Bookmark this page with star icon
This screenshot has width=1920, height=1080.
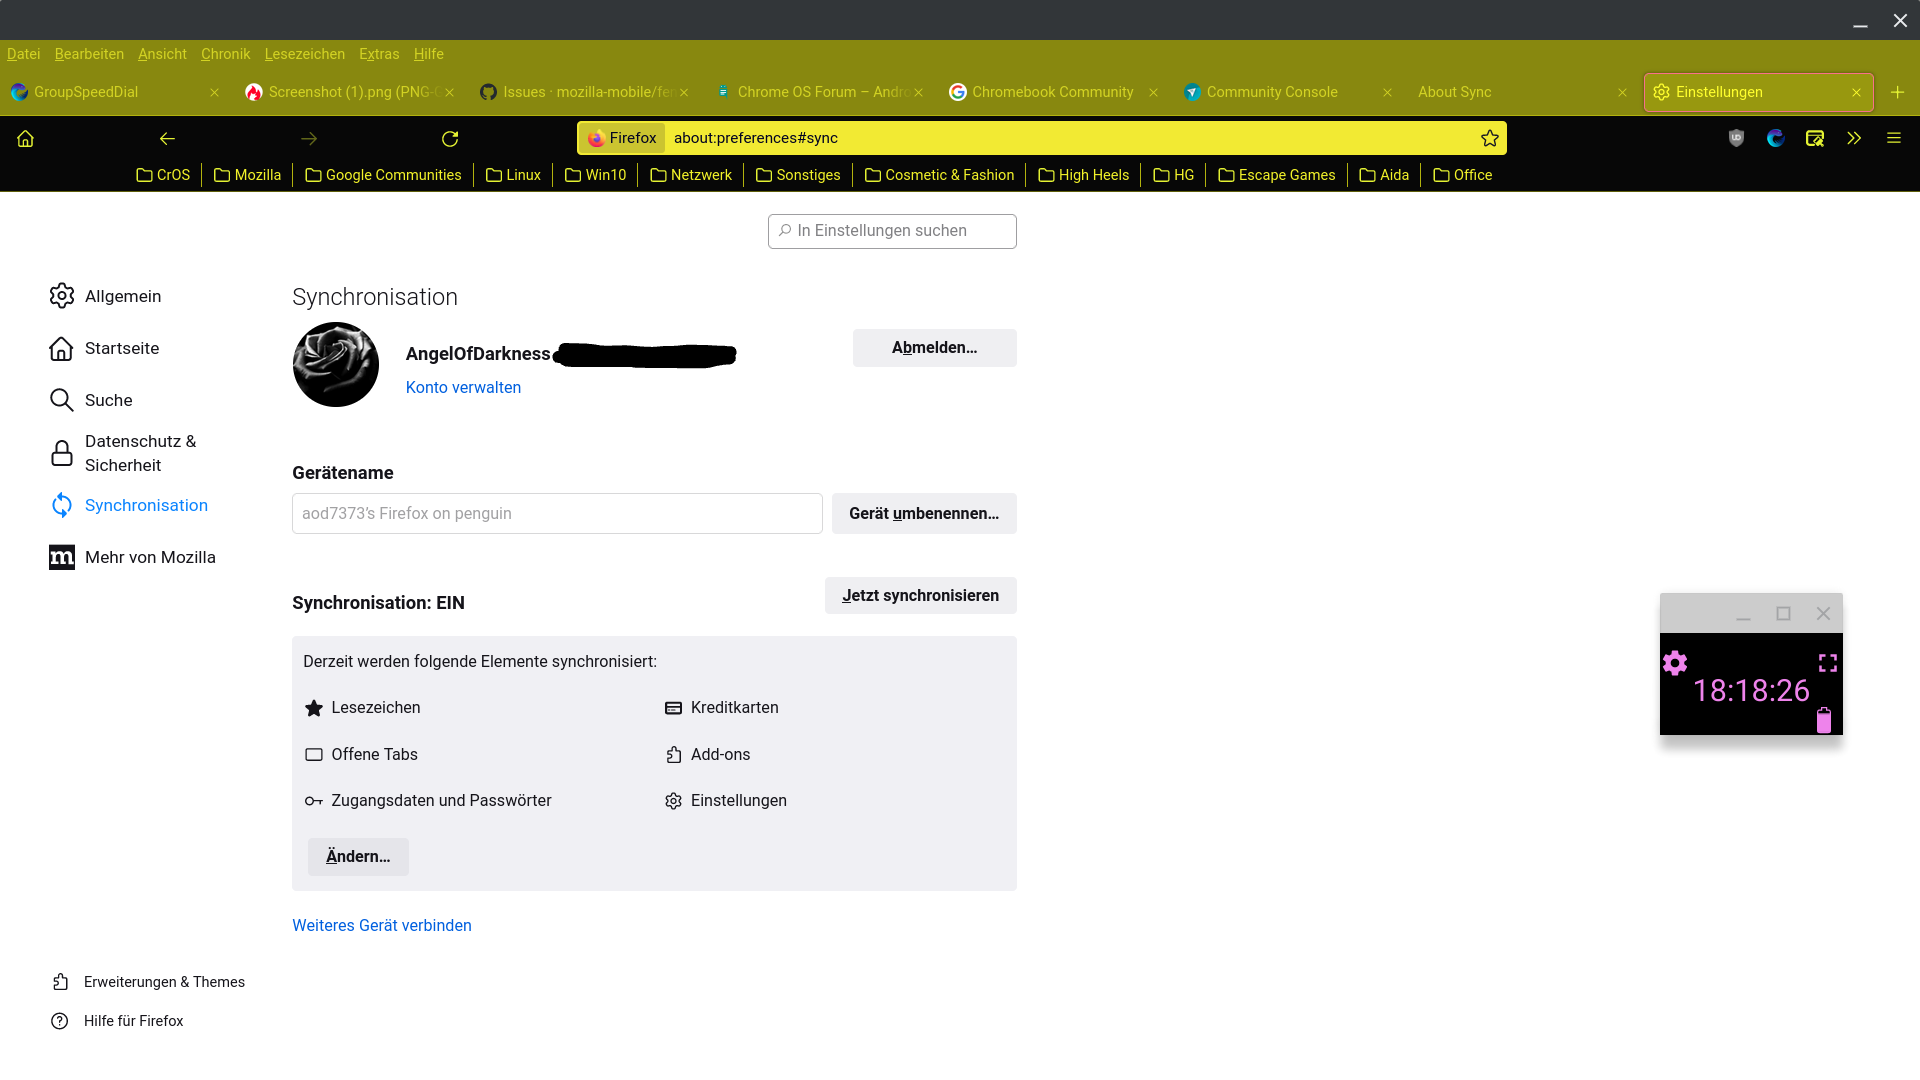point(1490,138)
